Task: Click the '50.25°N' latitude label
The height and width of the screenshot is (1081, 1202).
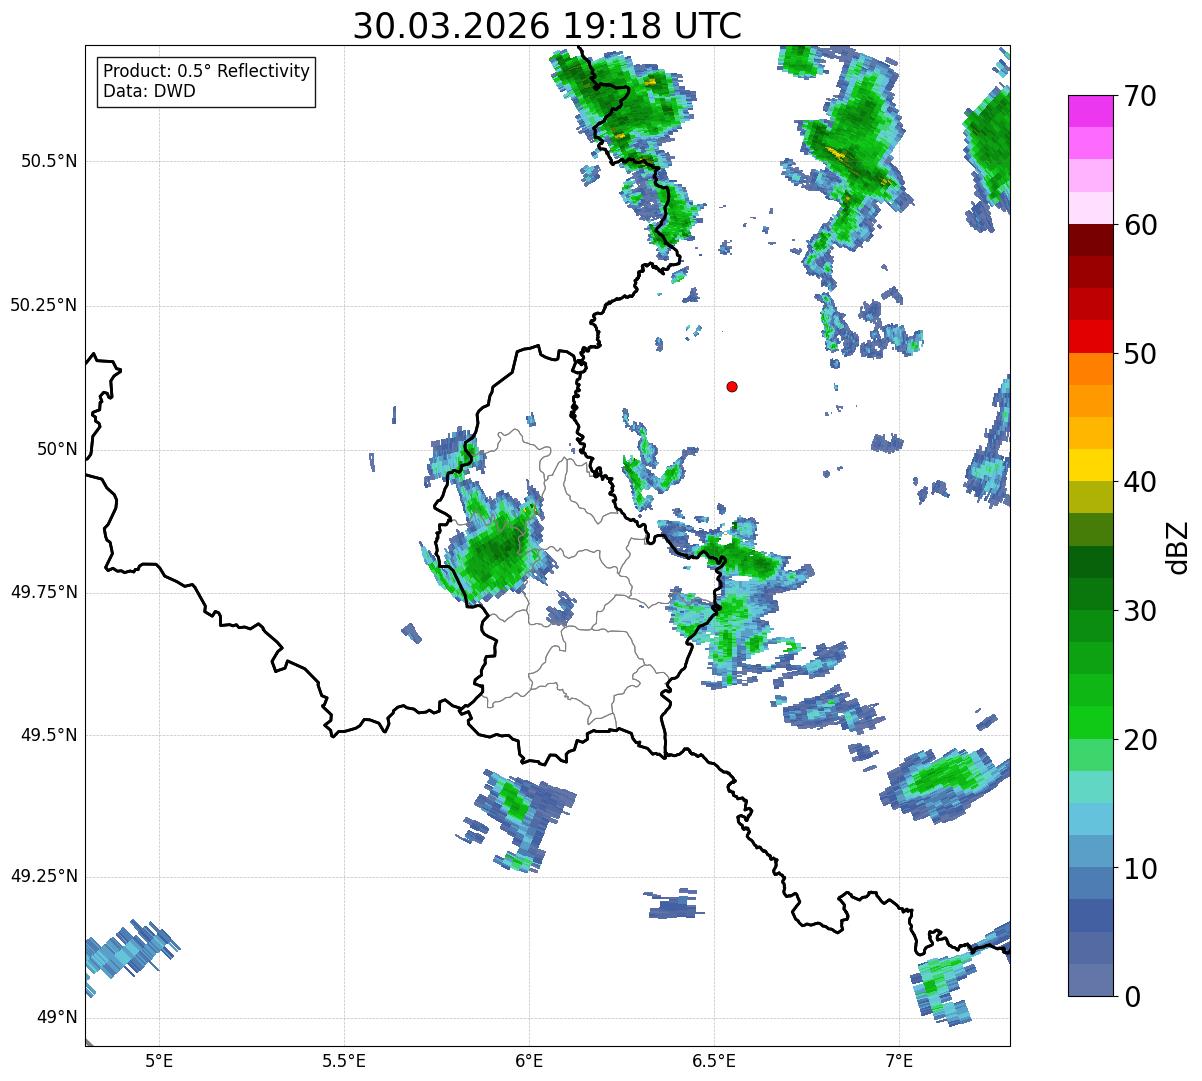Action: (x=43, y=306)
